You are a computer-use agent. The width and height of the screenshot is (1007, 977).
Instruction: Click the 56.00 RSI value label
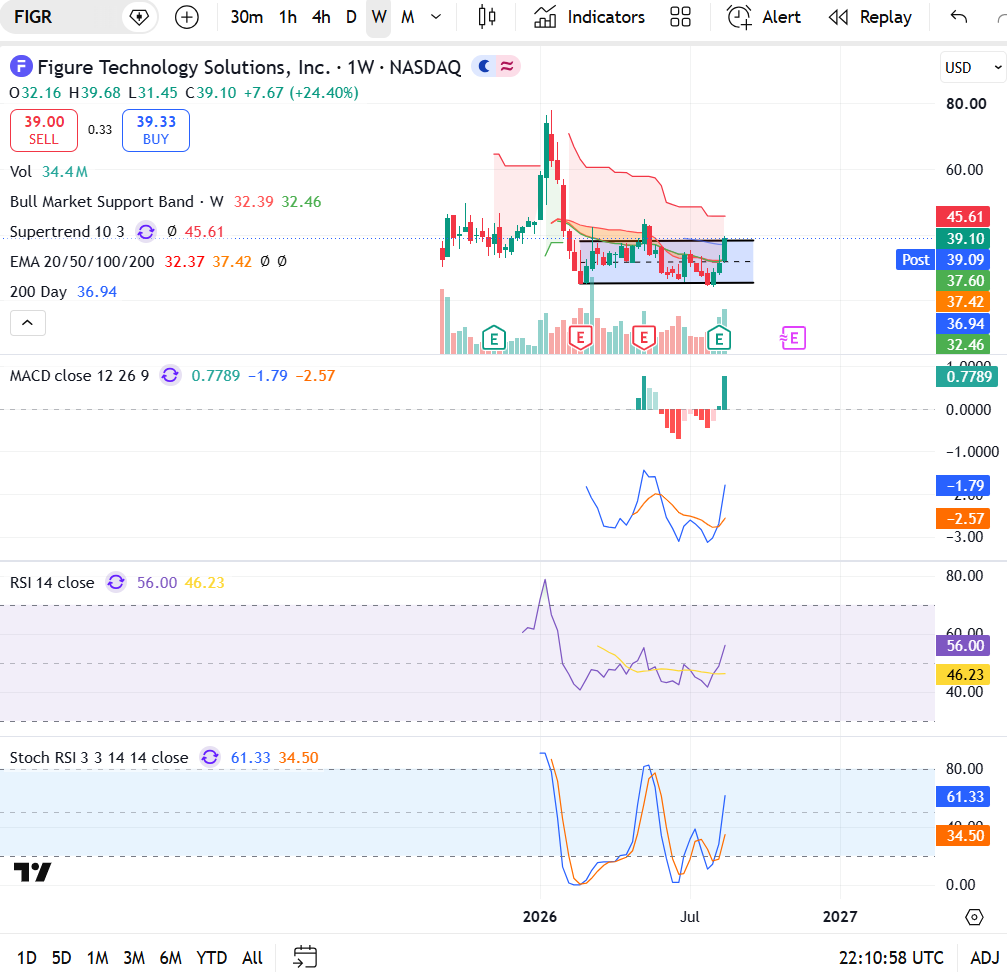pos(963,646)
